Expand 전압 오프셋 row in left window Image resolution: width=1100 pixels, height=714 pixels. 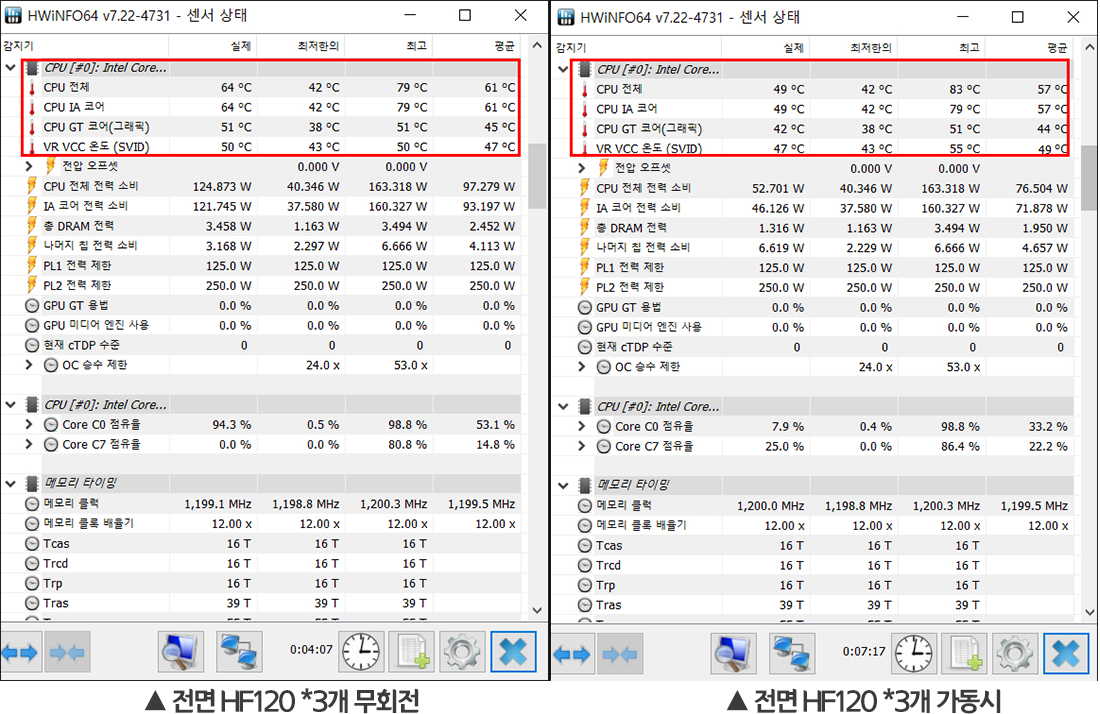29,167
